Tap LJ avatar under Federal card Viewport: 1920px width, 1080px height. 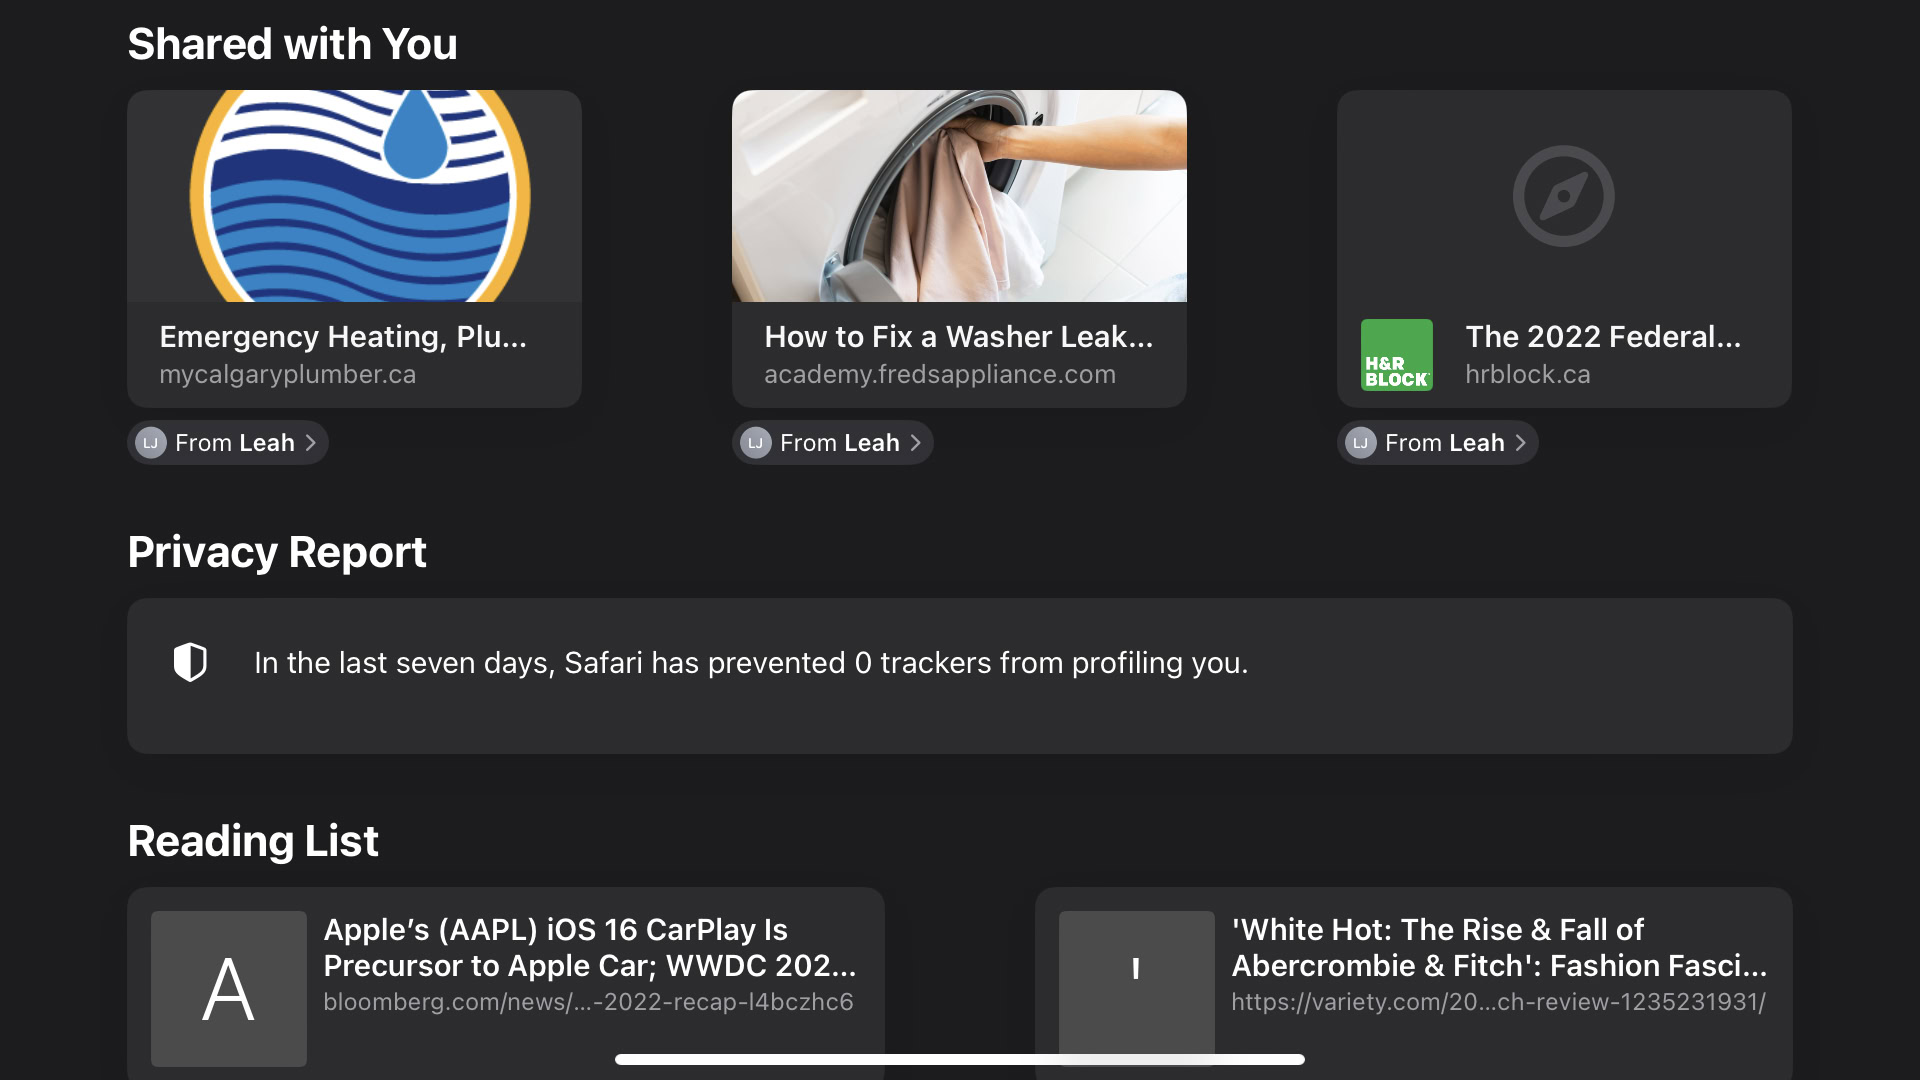click(x=1361, y=443)
